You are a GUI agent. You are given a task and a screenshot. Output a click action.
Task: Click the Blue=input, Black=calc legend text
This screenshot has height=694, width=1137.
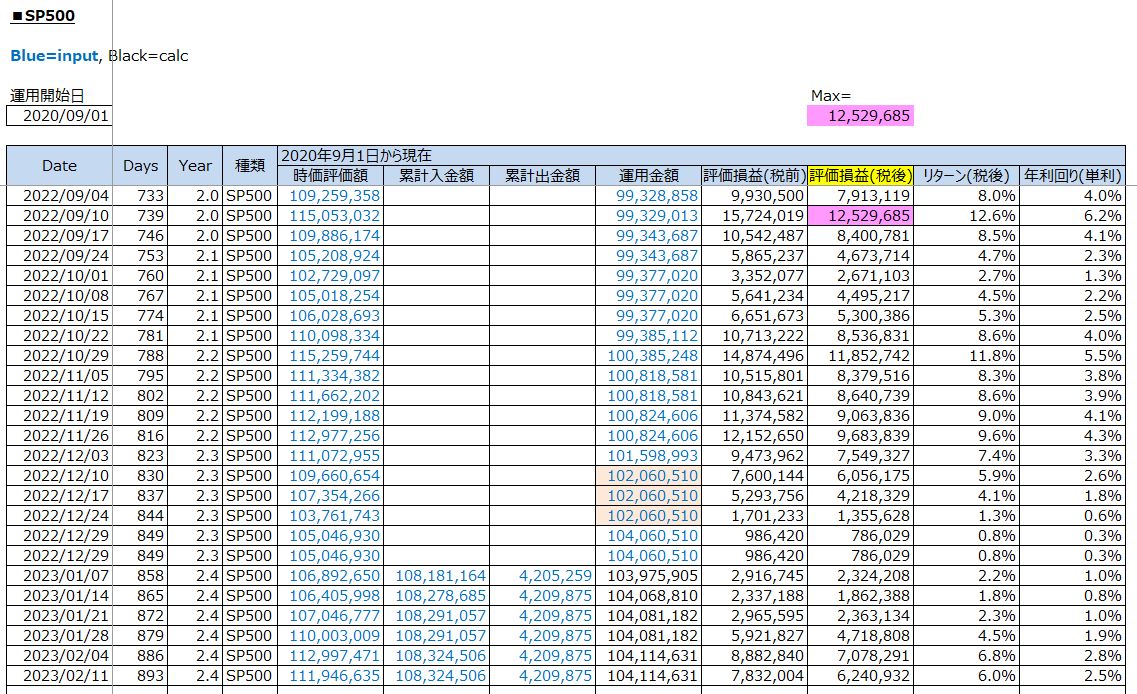tap(99, 56)
